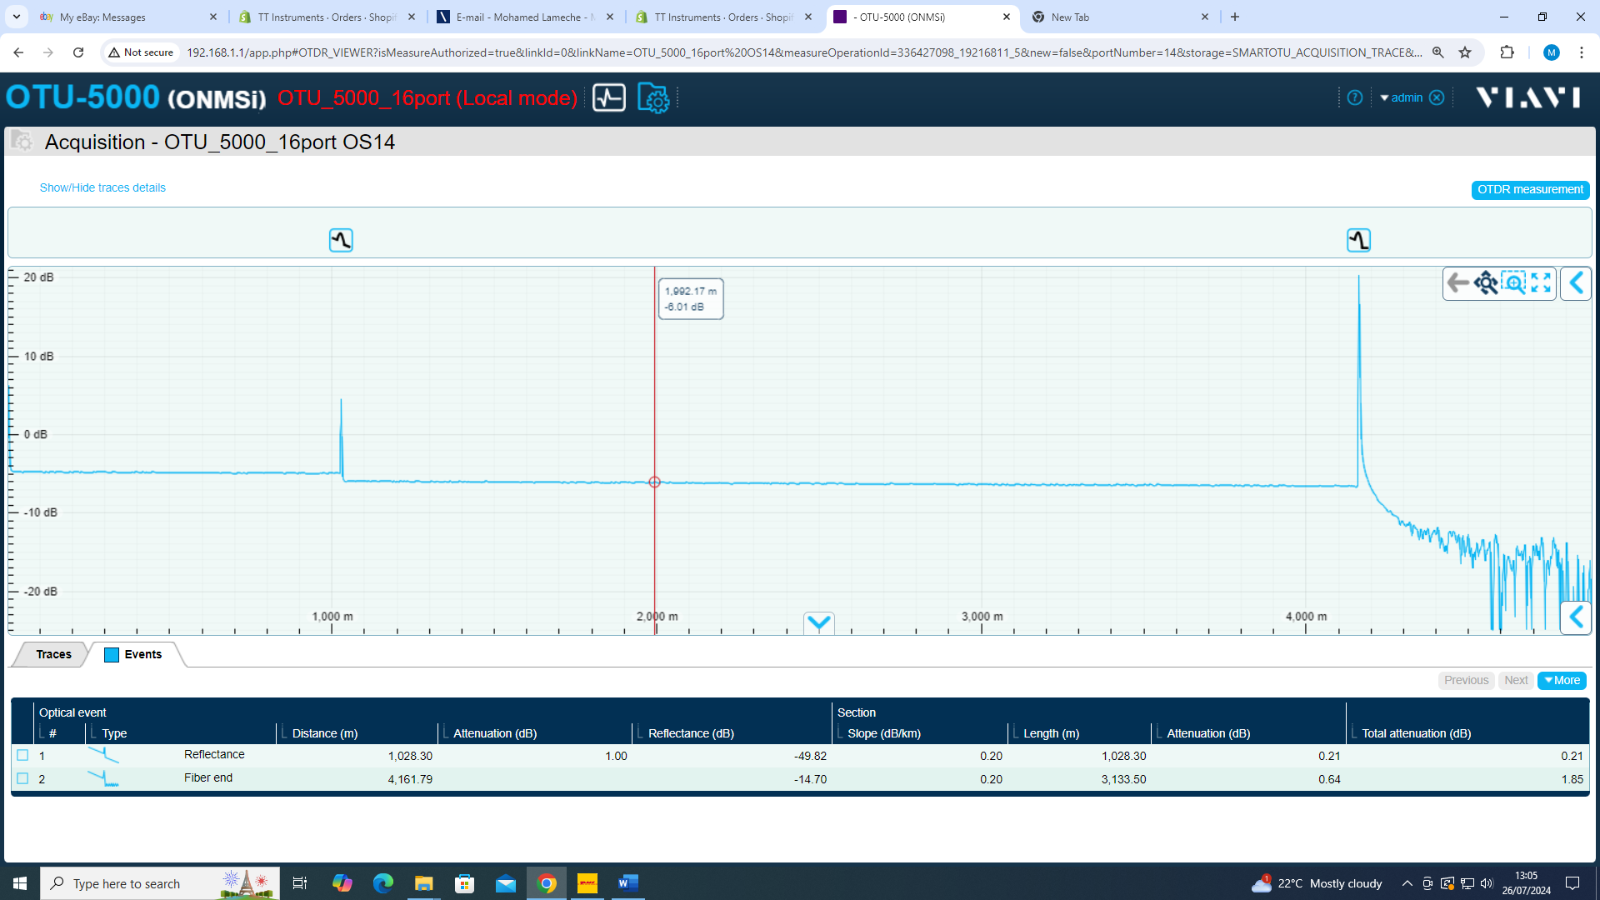Click the OTDR measurement button

pos(1530,190)
